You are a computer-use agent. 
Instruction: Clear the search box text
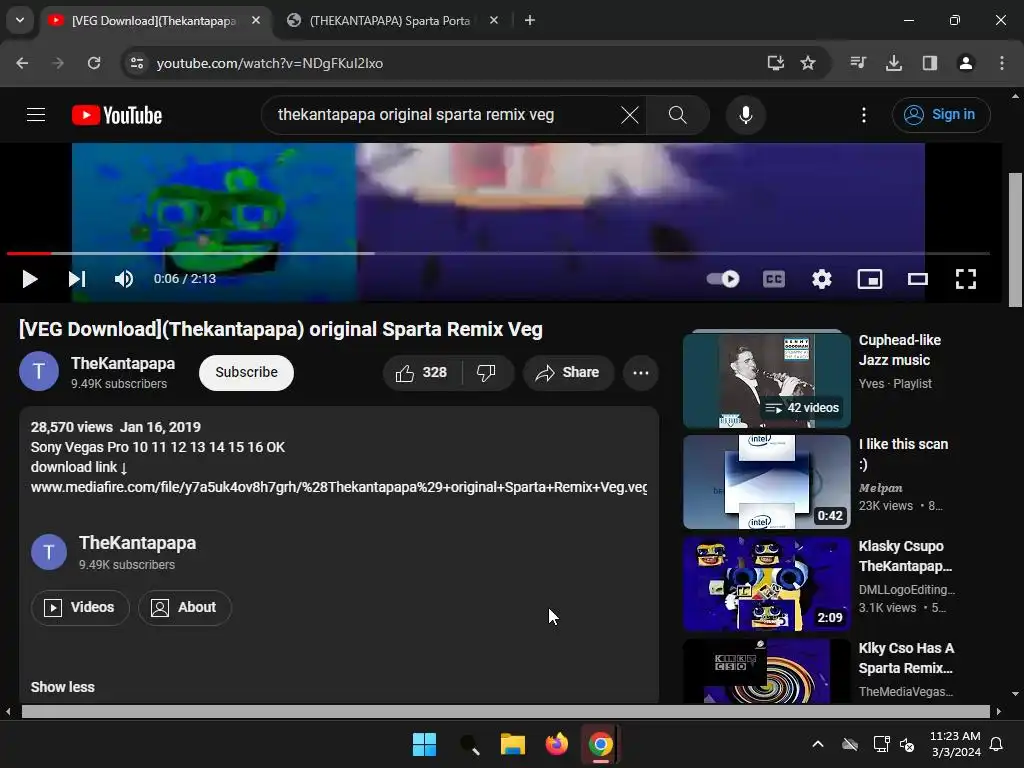pos(630,115)
